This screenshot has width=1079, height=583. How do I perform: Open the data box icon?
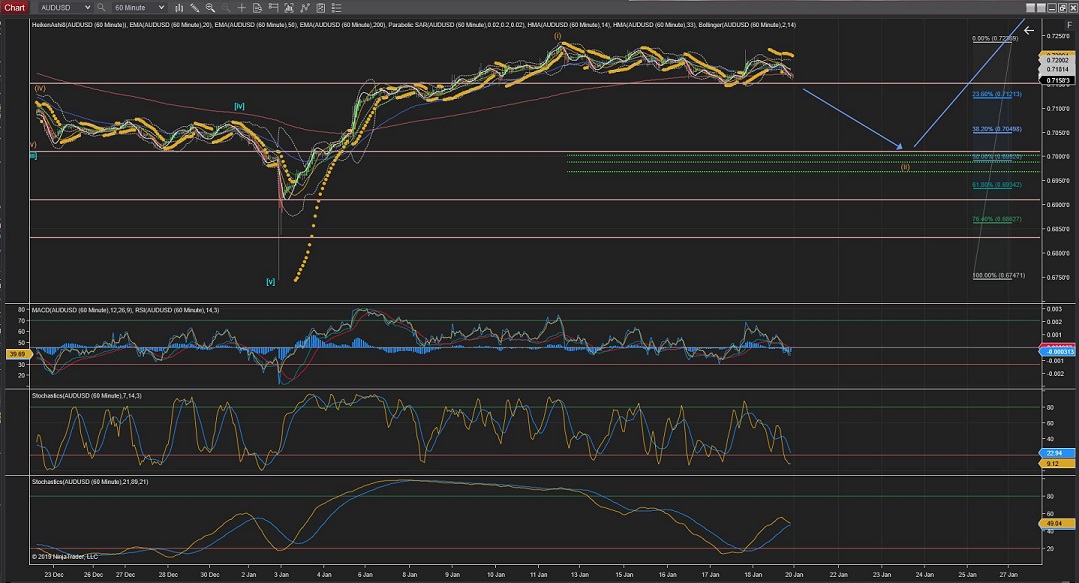[256, 7]
